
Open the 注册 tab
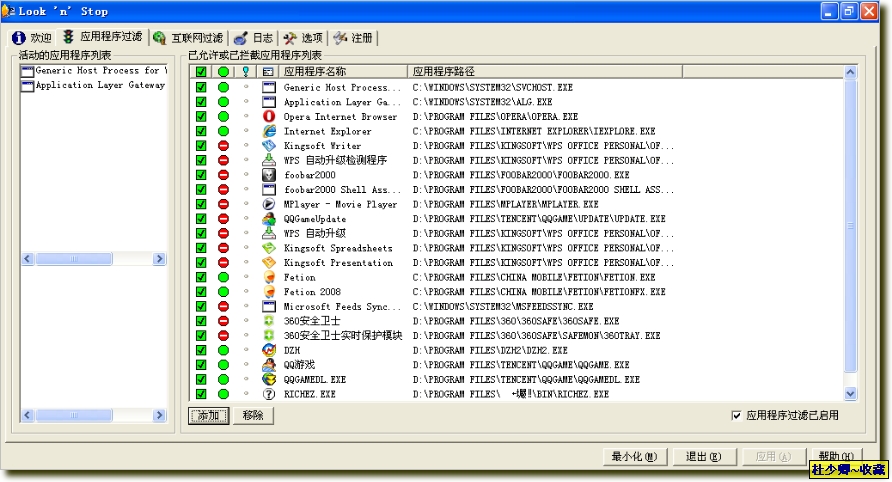(353, 38)
